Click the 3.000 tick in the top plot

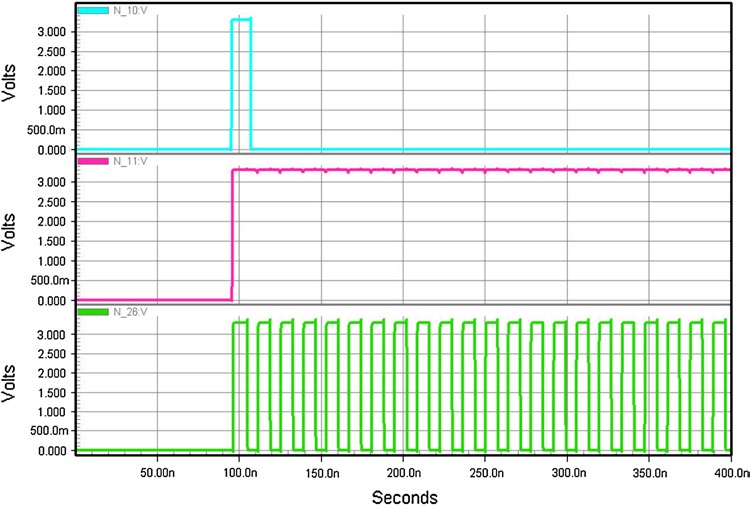[50, 32]
